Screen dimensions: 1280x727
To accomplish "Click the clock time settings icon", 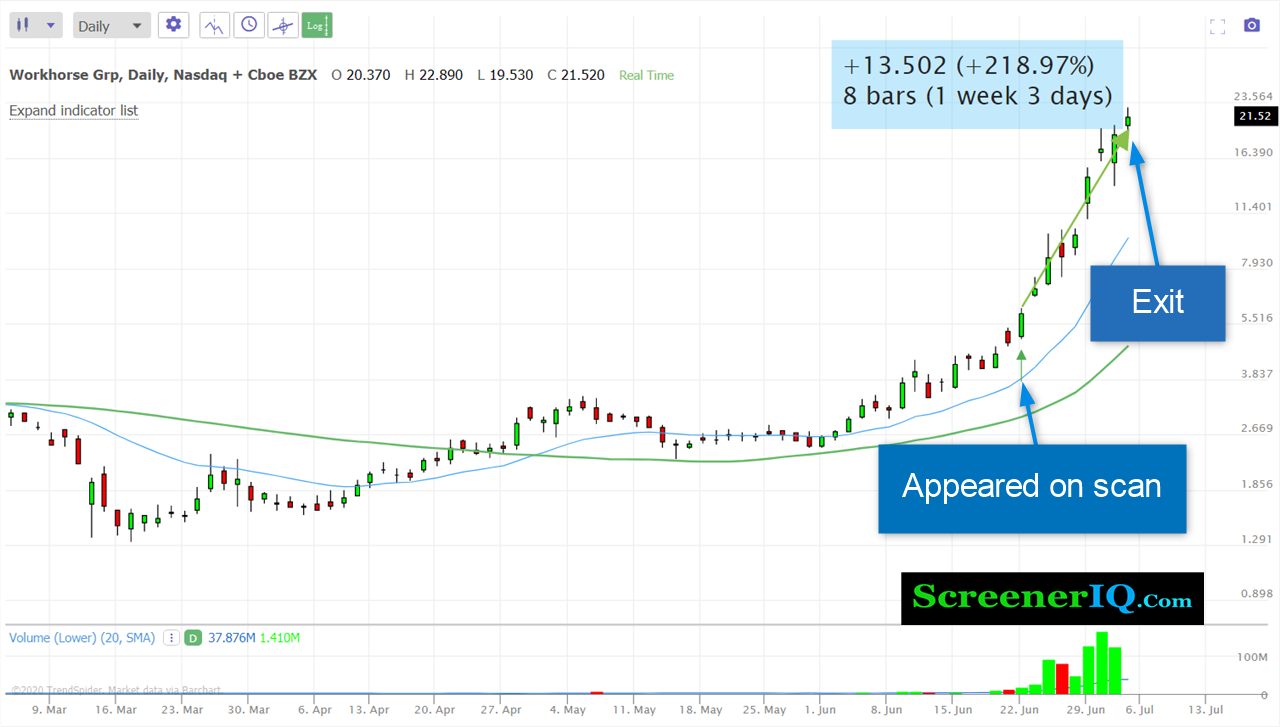I will 249,26.
